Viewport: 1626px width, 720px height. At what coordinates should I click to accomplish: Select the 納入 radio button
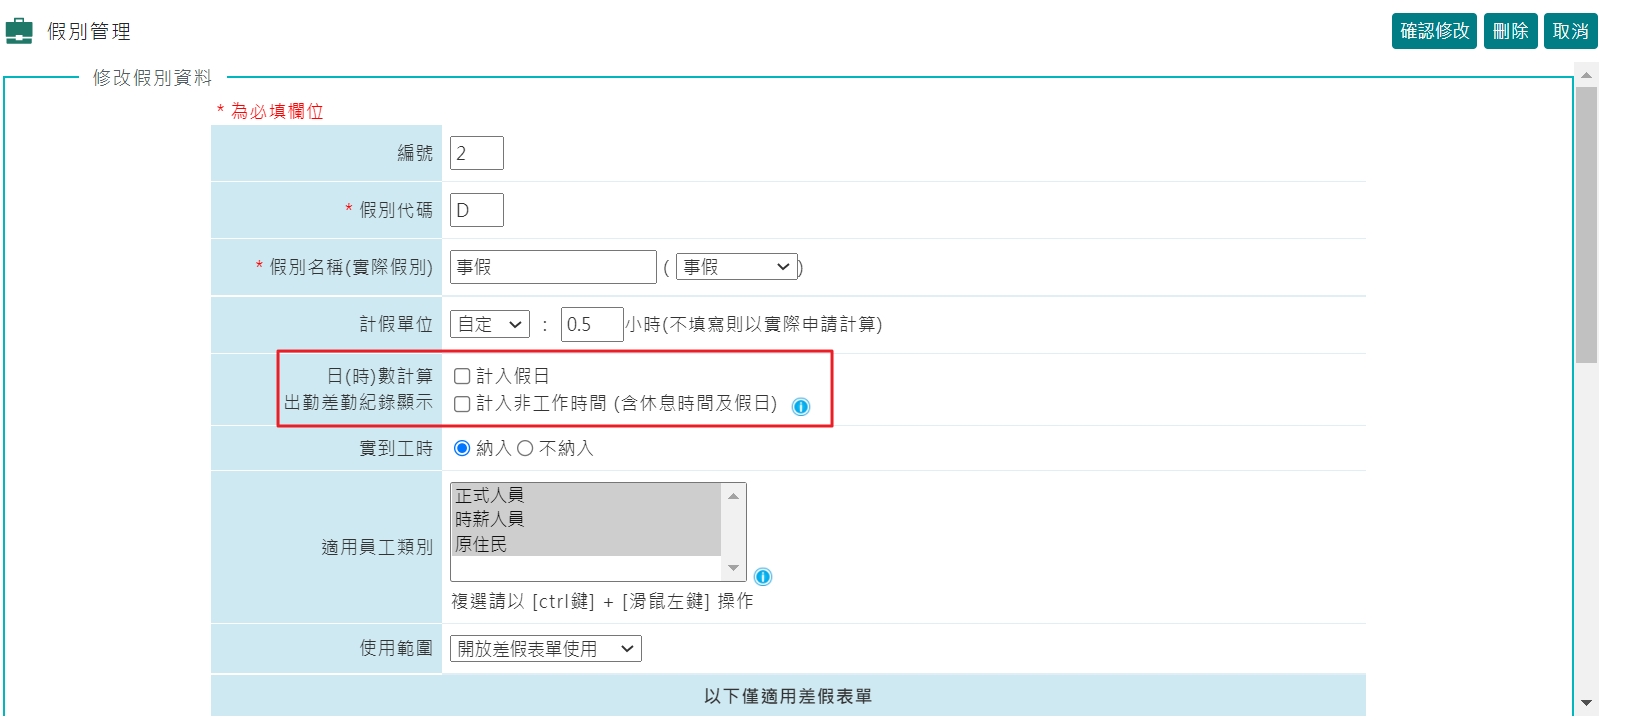[x=462, y=448]
